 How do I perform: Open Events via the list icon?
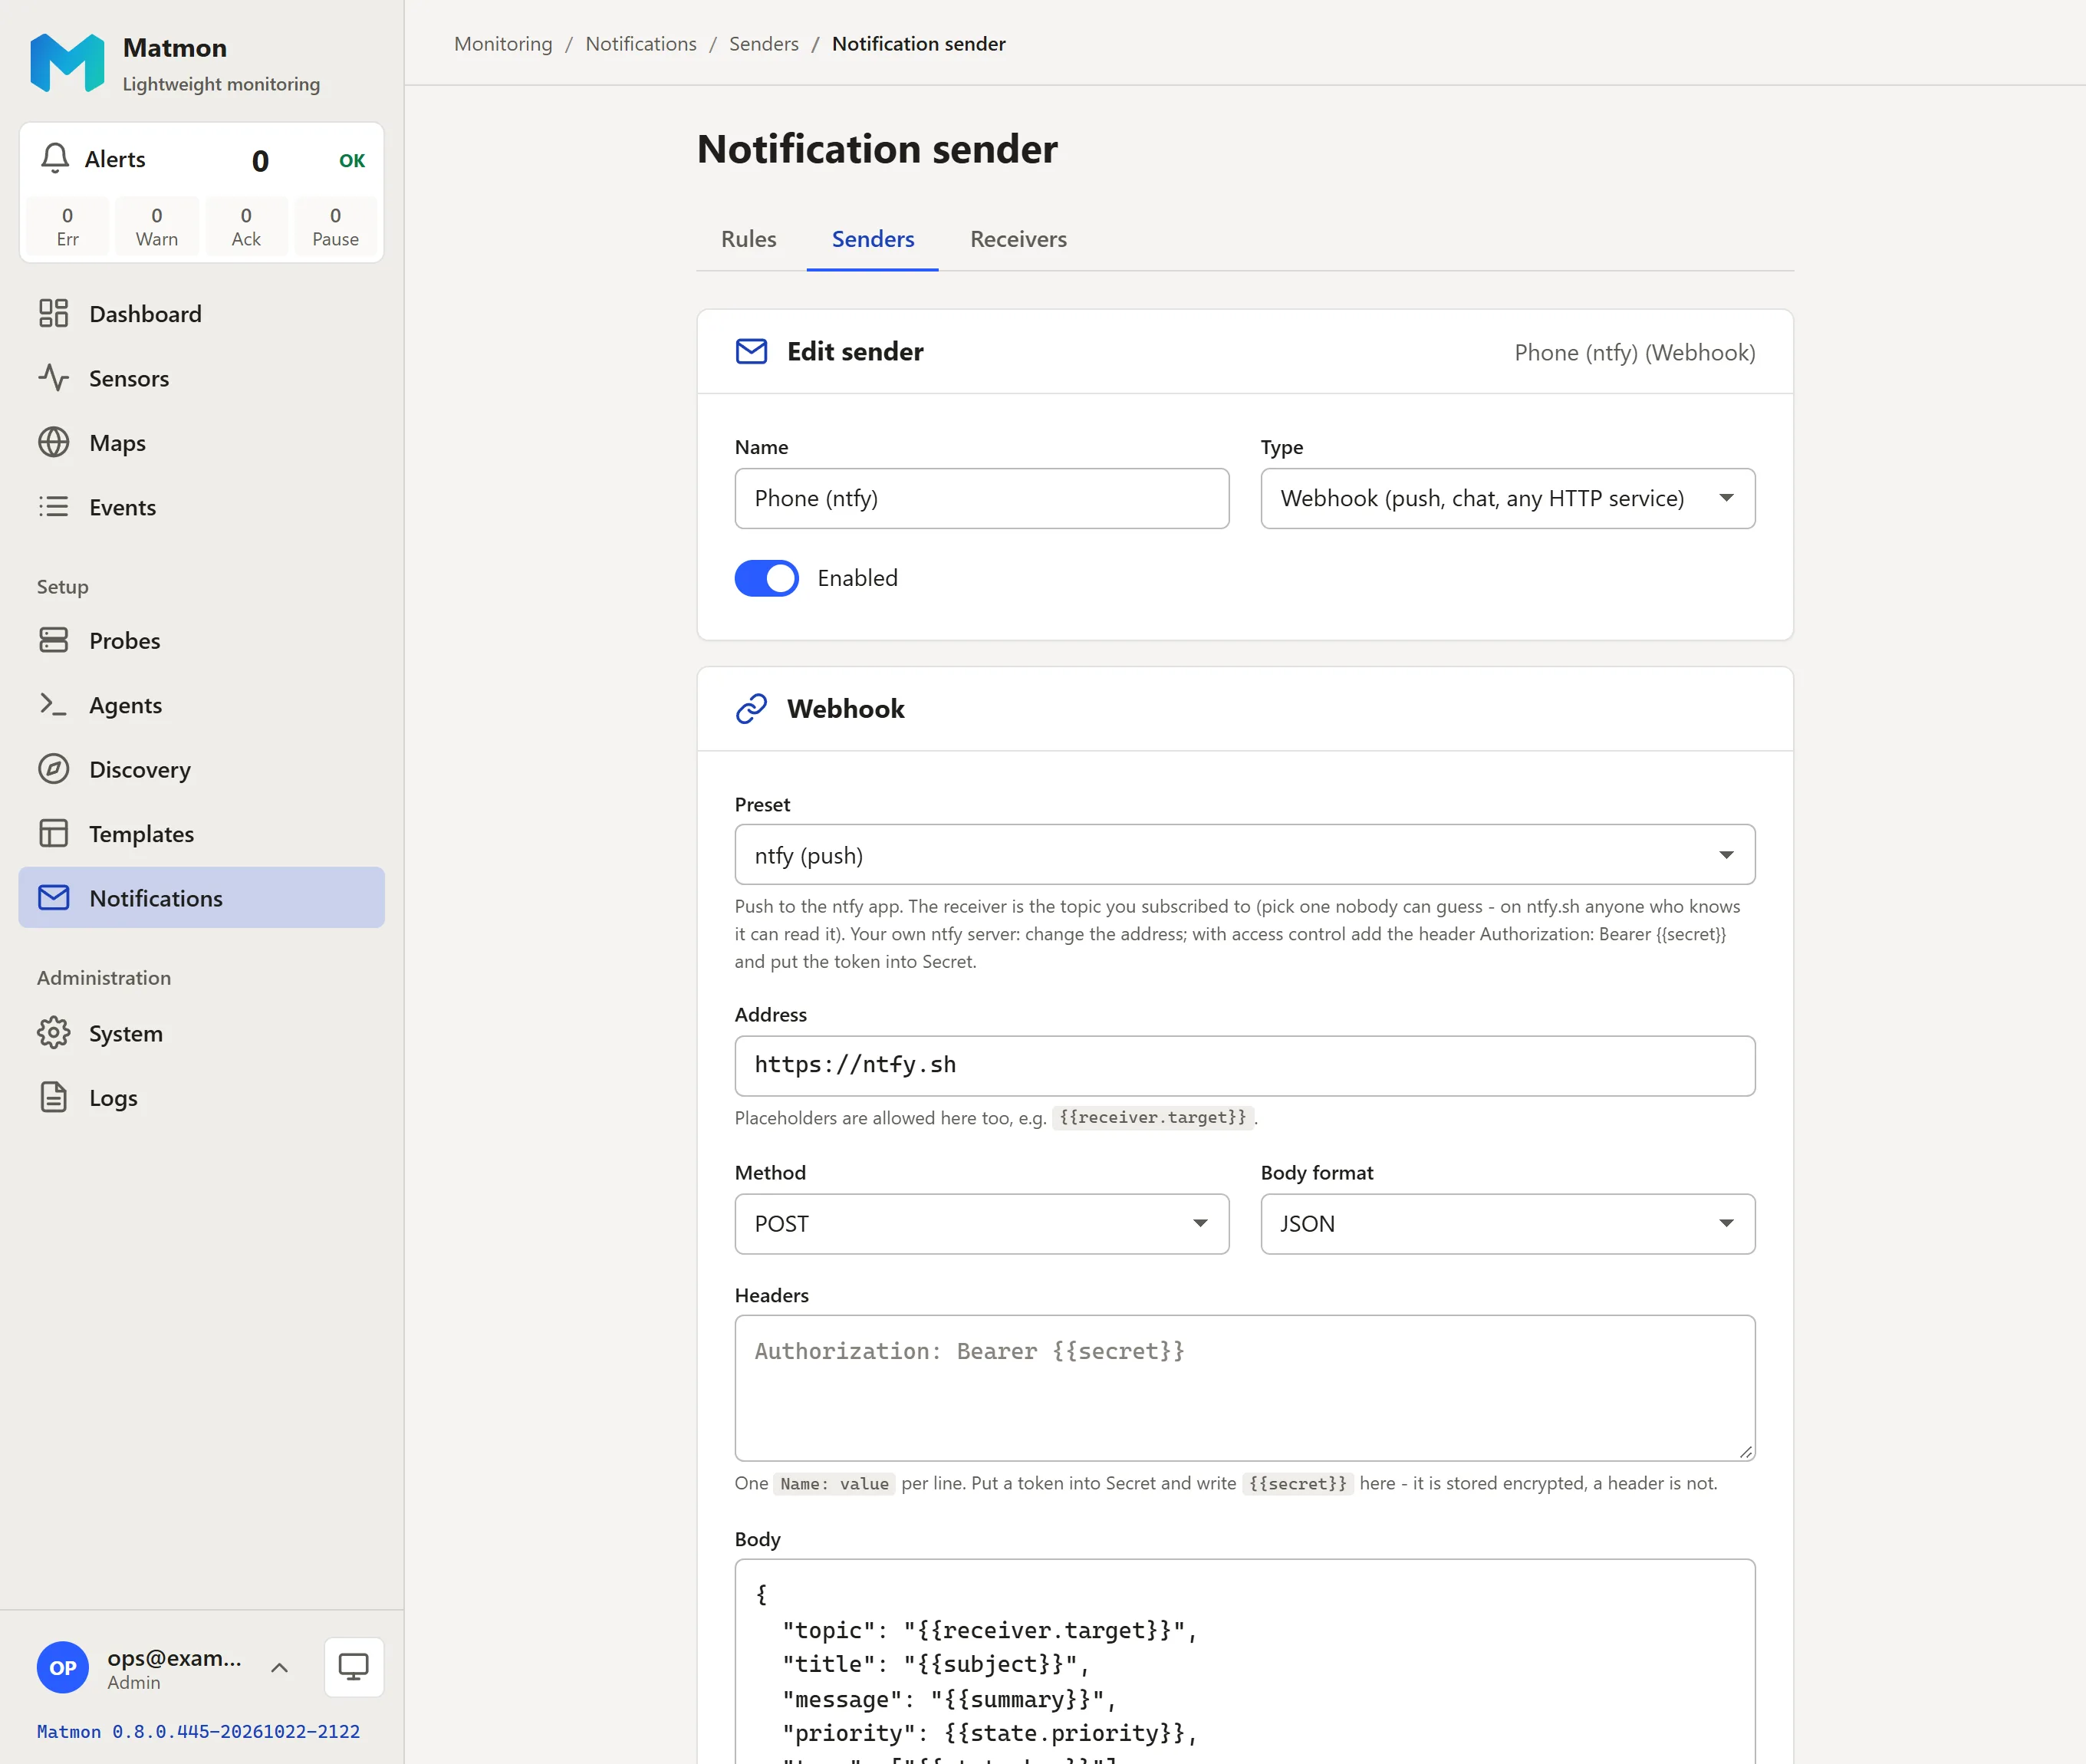coord(53,507)
